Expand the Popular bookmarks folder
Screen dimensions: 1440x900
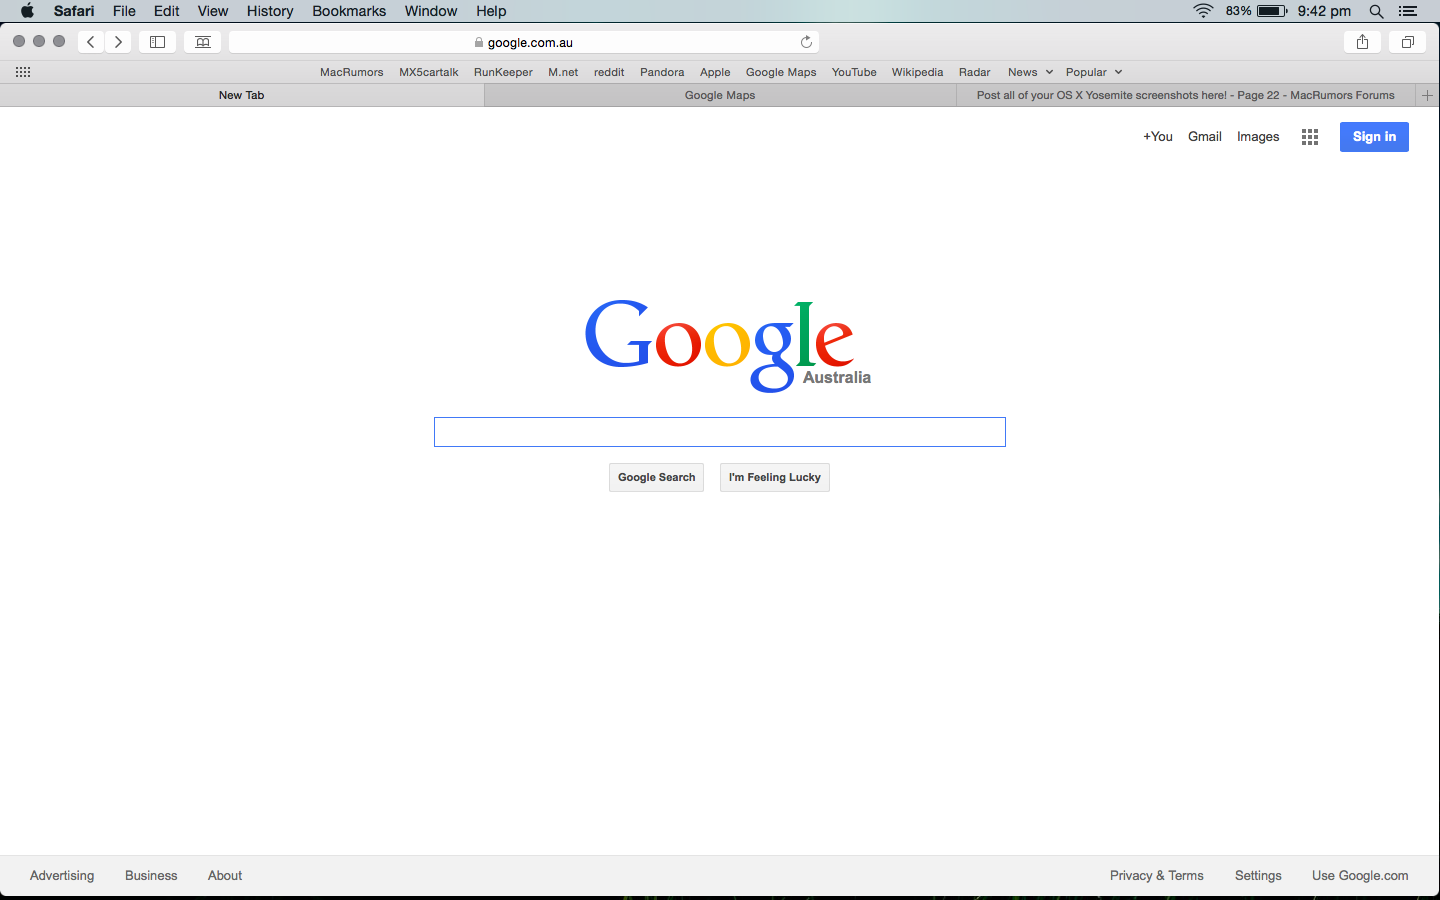click(x=1094, y=72)
